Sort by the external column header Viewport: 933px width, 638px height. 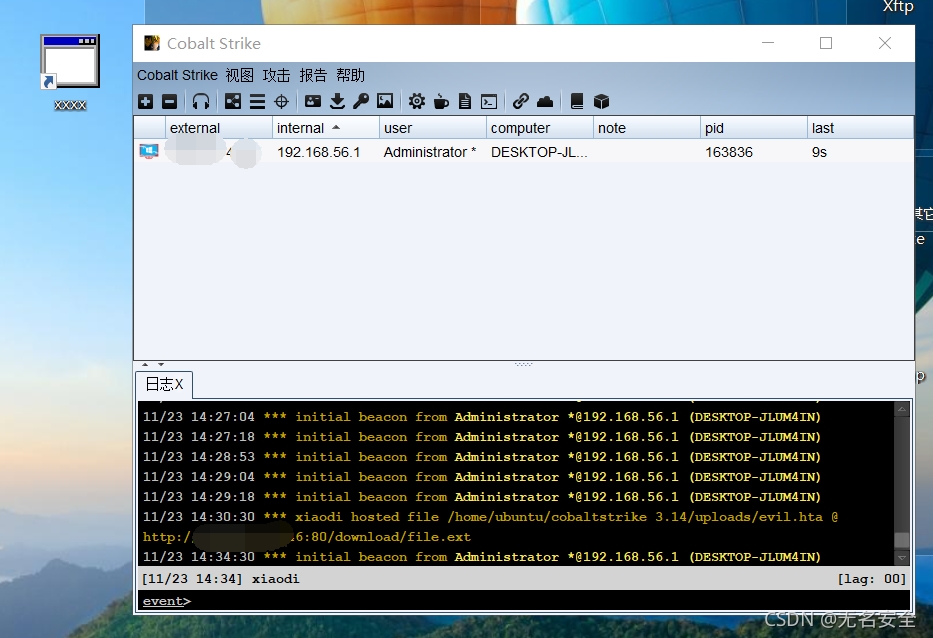tap(218, 128)
